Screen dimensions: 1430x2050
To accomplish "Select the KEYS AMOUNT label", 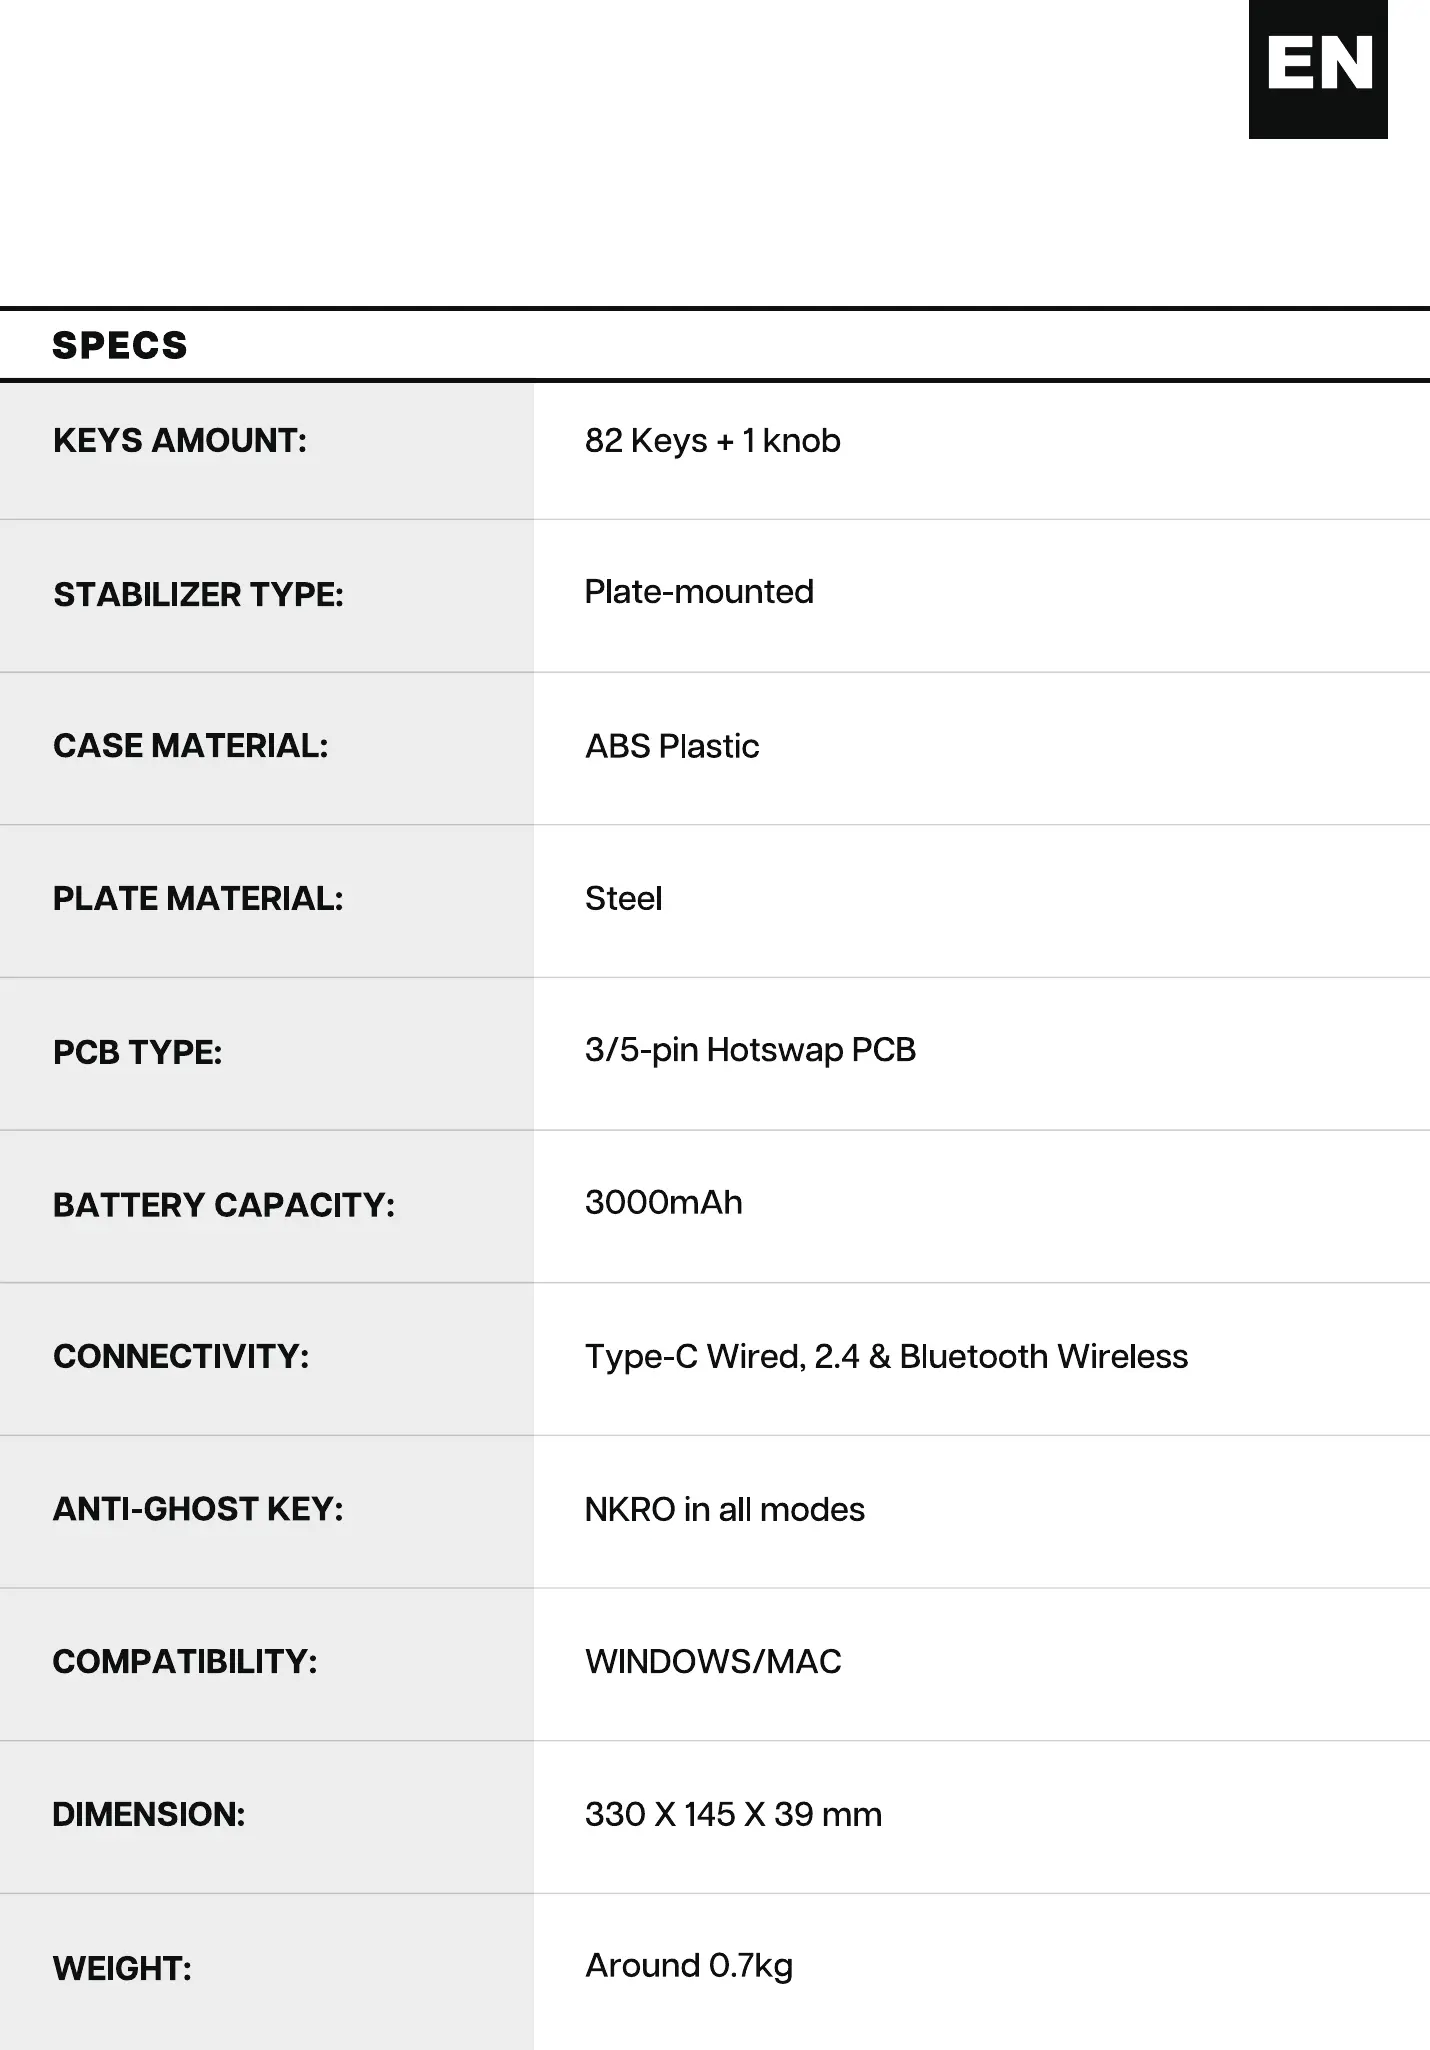I will tap(180, 441).
